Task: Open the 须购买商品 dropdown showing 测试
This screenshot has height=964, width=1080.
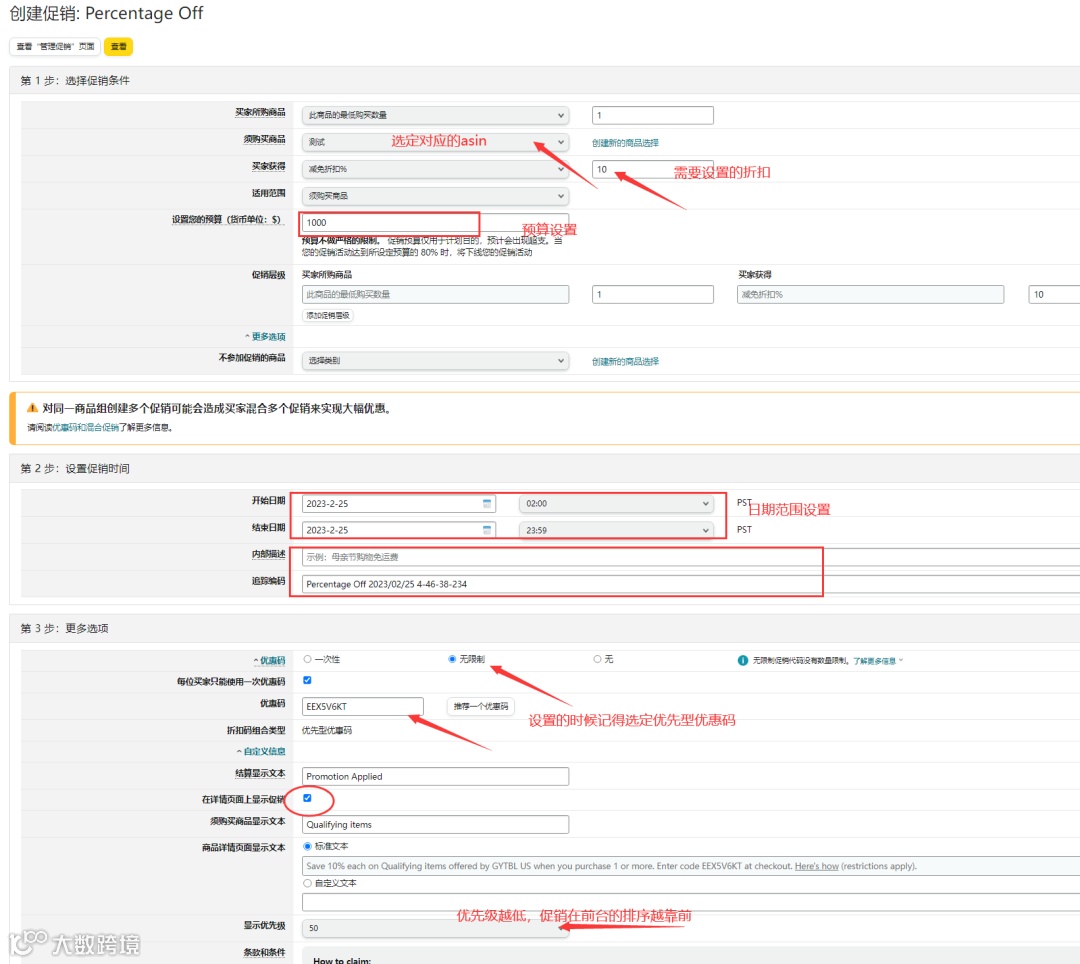Action: point(435,142)
